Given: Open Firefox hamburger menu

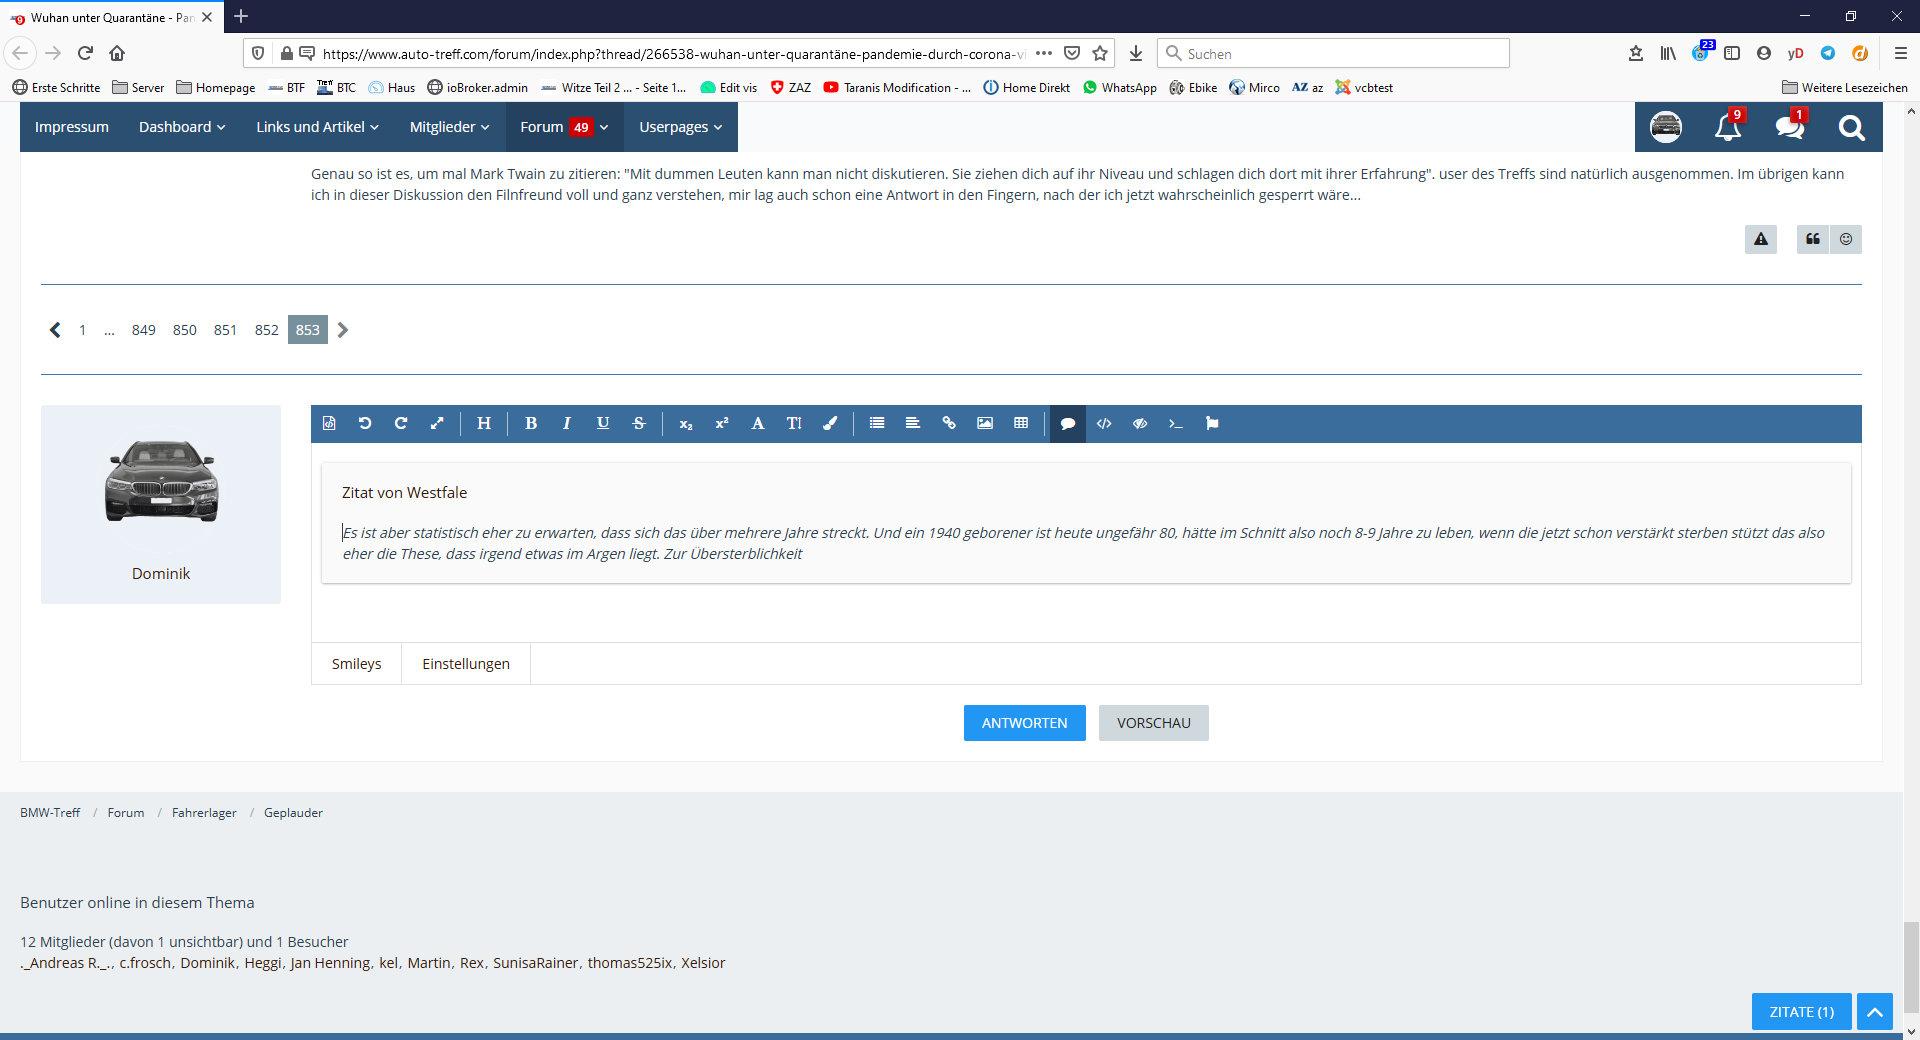Looking at the screenshot, I should [1901, 53].
